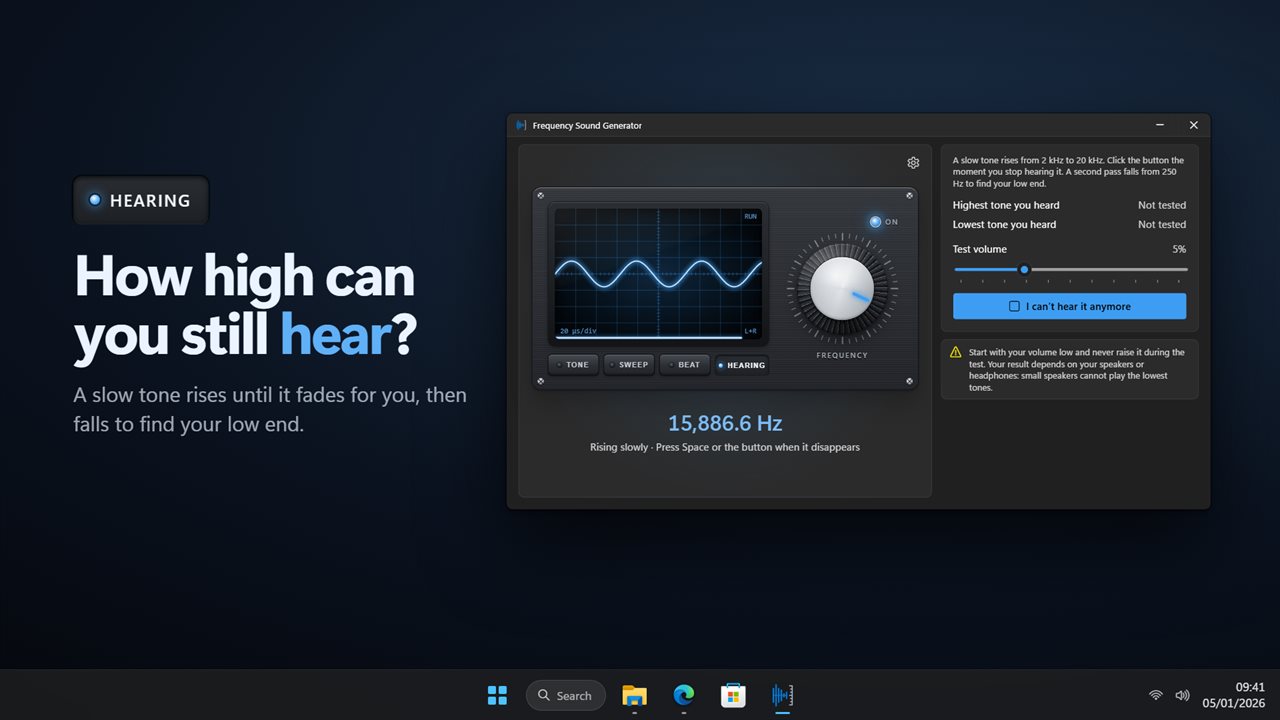Open the Wi-Fi network tray icon

tap(1156, 695)
